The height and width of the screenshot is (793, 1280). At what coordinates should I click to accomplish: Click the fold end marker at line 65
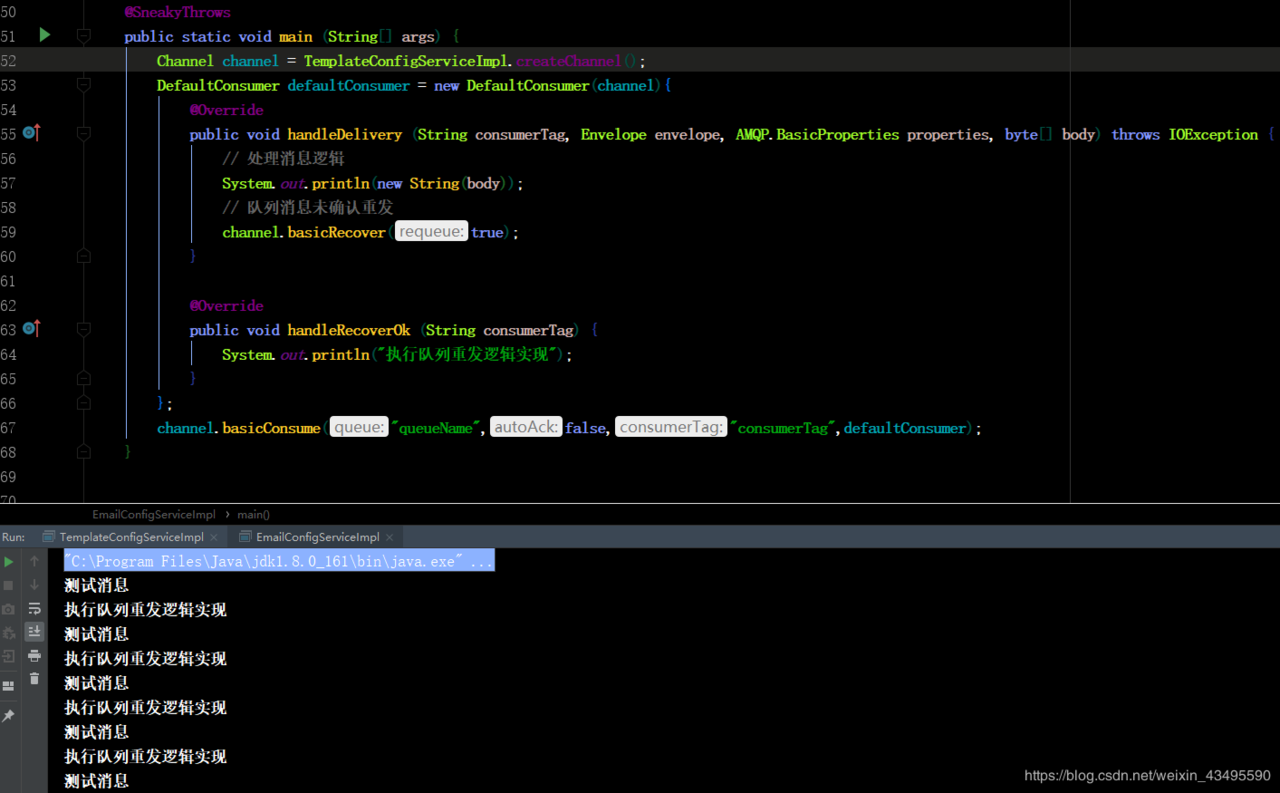tap(84, 379)
